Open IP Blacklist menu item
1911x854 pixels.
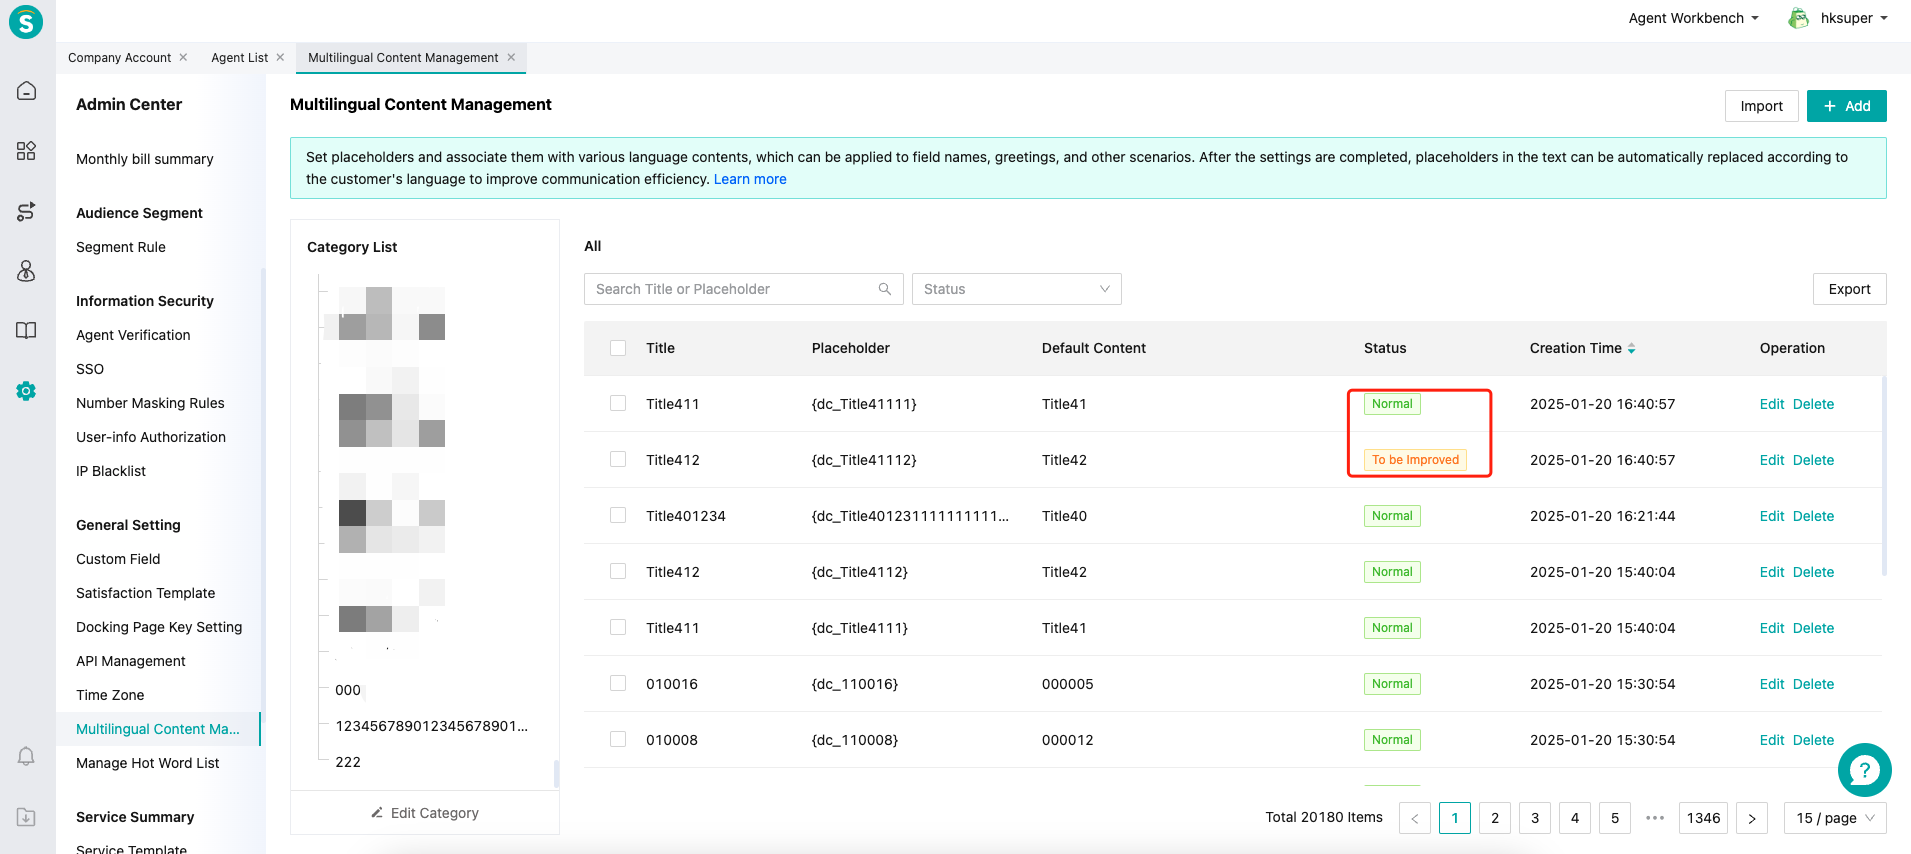(111, 471)
